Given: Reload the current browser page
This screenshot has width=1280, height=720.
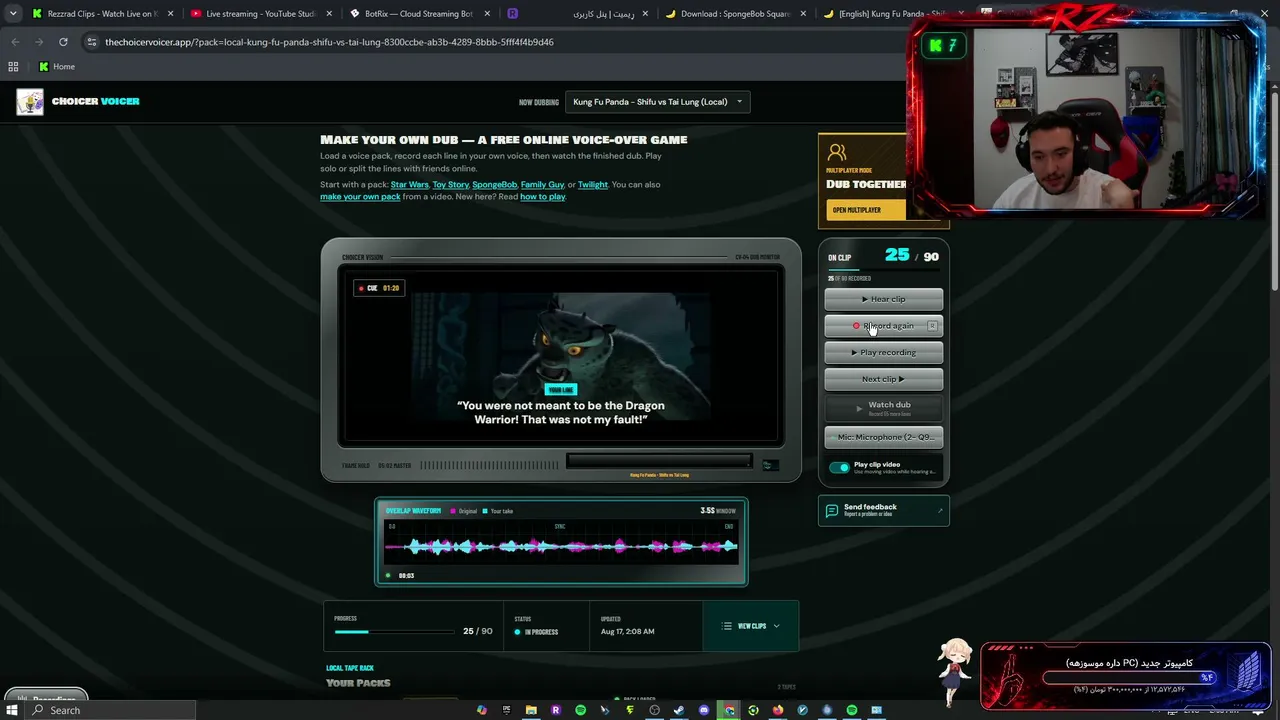Looking at the screenshot, I should click(63, 42).
